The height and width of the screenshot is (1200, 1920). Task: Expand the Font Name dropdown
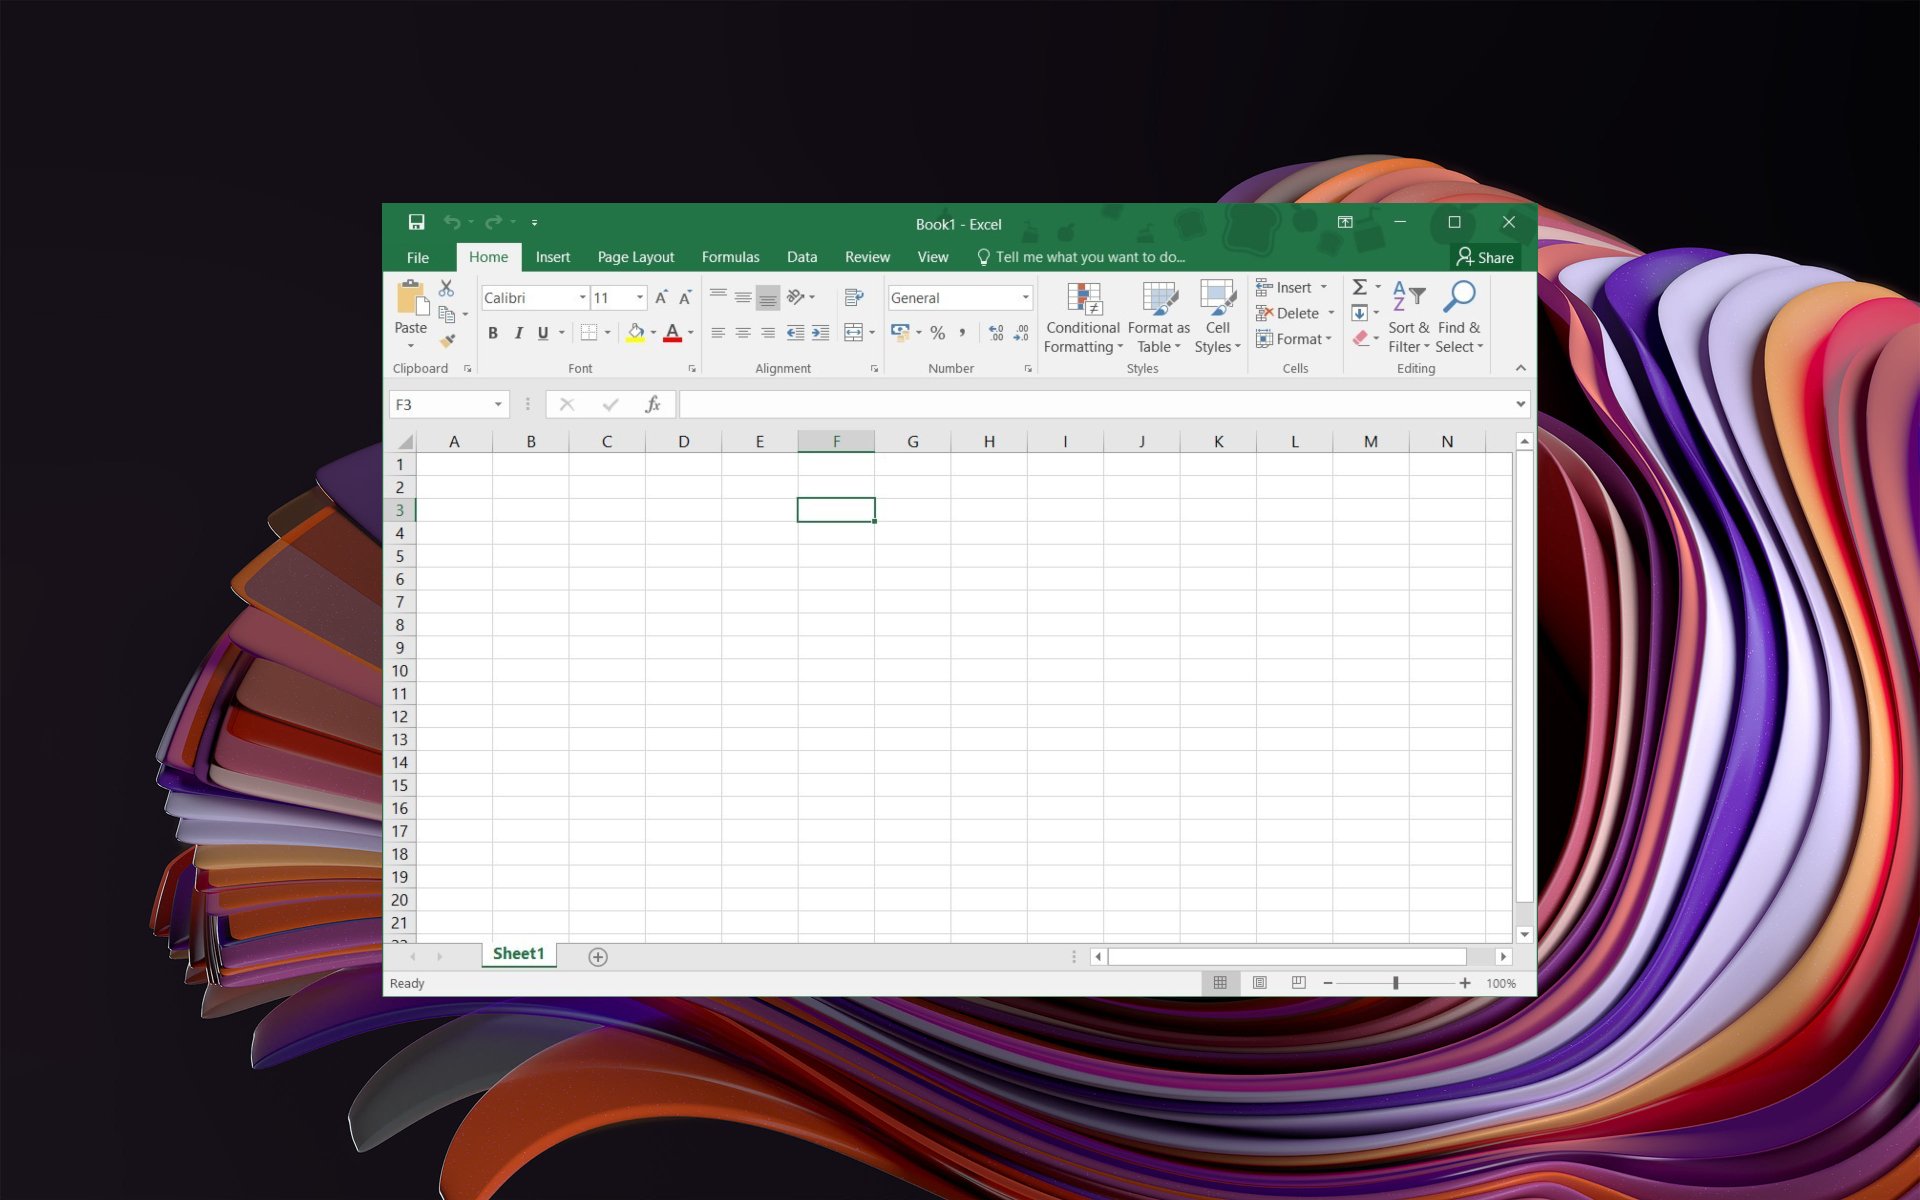581,296
